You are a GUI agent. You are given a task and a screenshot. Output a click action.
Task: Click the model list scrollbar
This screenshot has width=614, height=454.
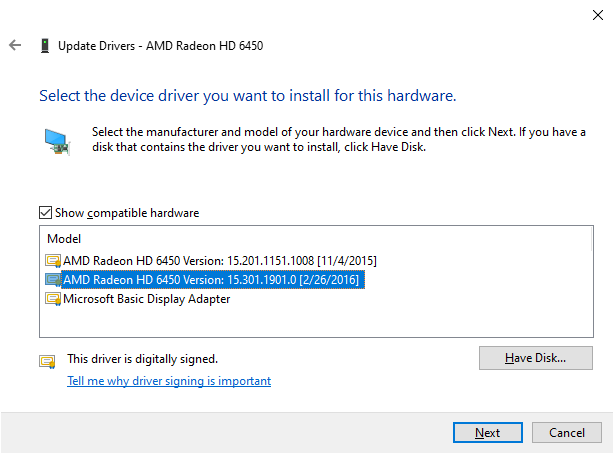coord(591,240)
